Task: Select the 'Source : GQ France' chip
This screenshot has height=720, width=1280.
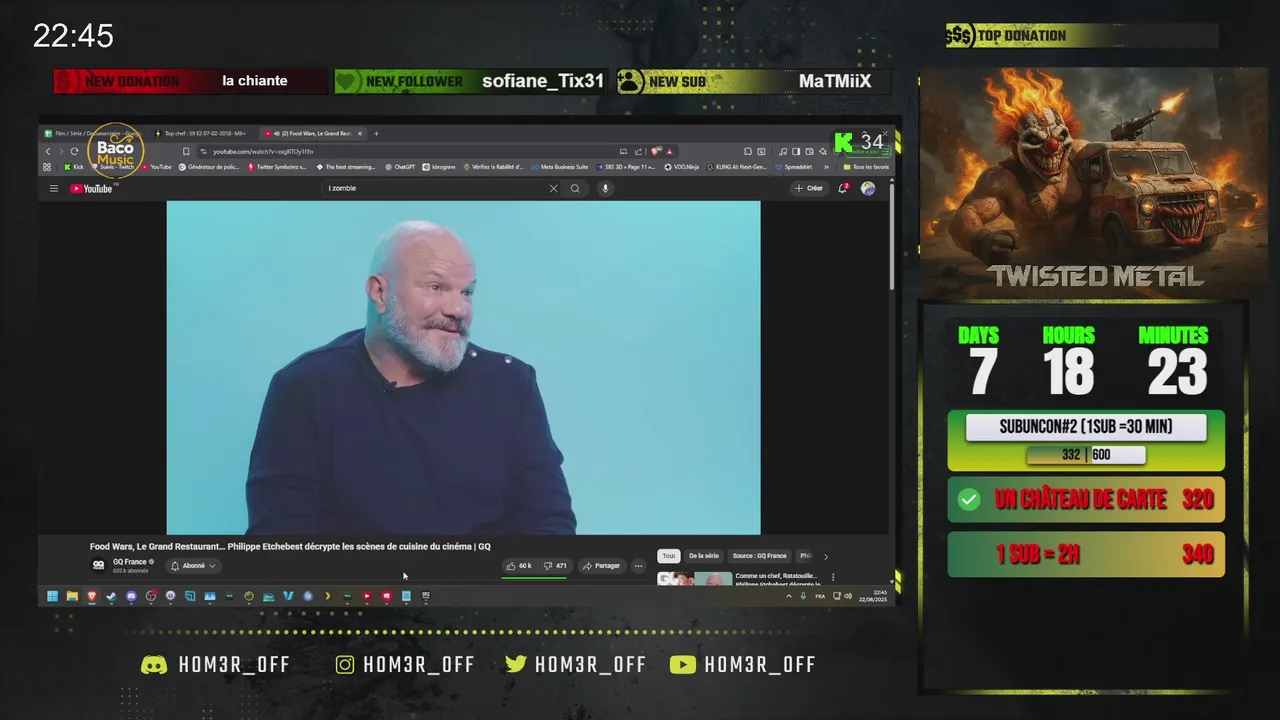Action: 759,556
